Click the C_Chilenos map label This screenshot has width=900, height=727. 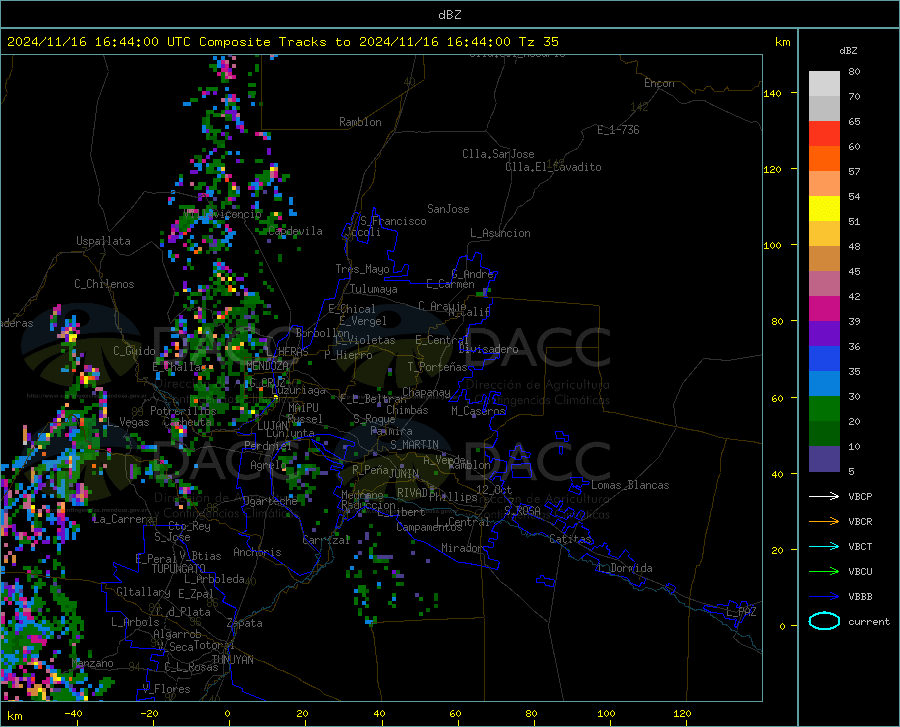pyautogui.click(x=104, y=284)
